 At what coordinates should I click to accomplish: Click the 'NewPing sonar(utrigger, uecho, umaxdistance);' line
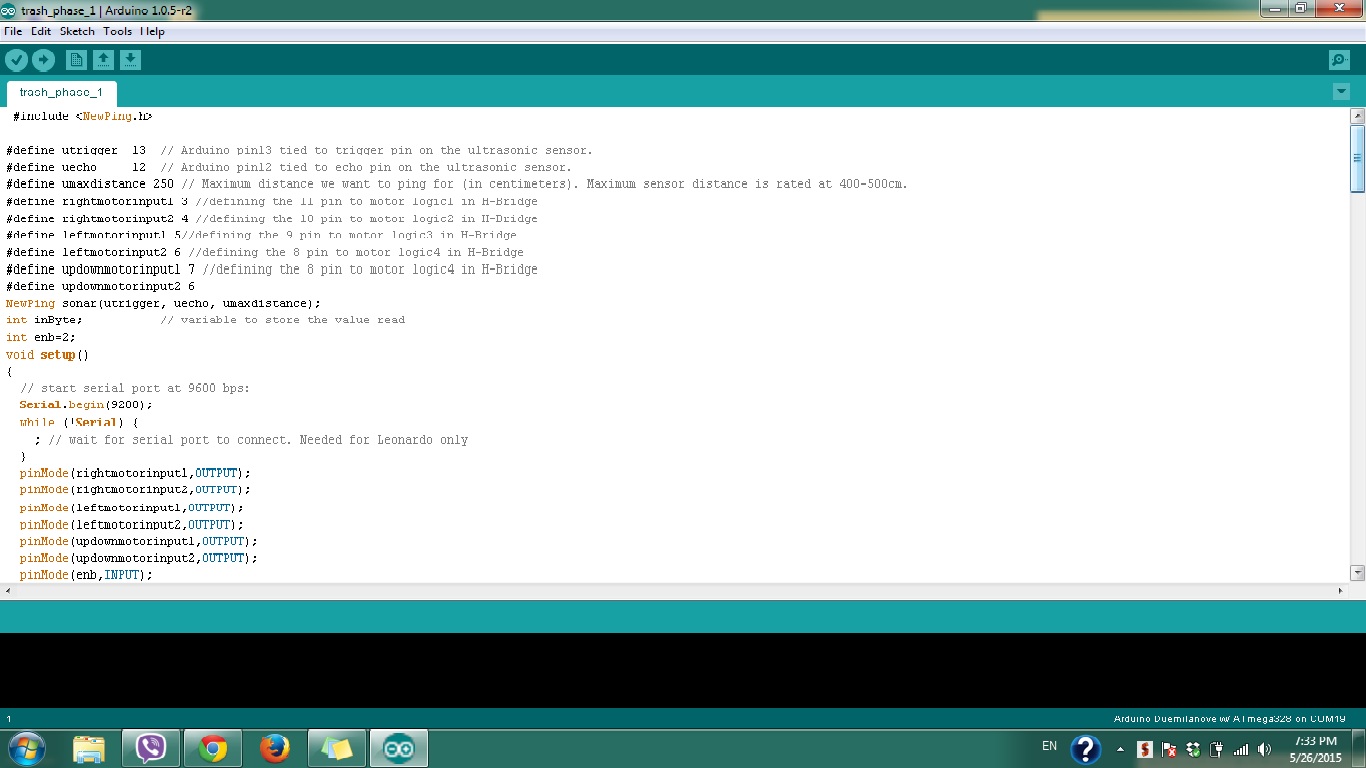click(163, 303)
